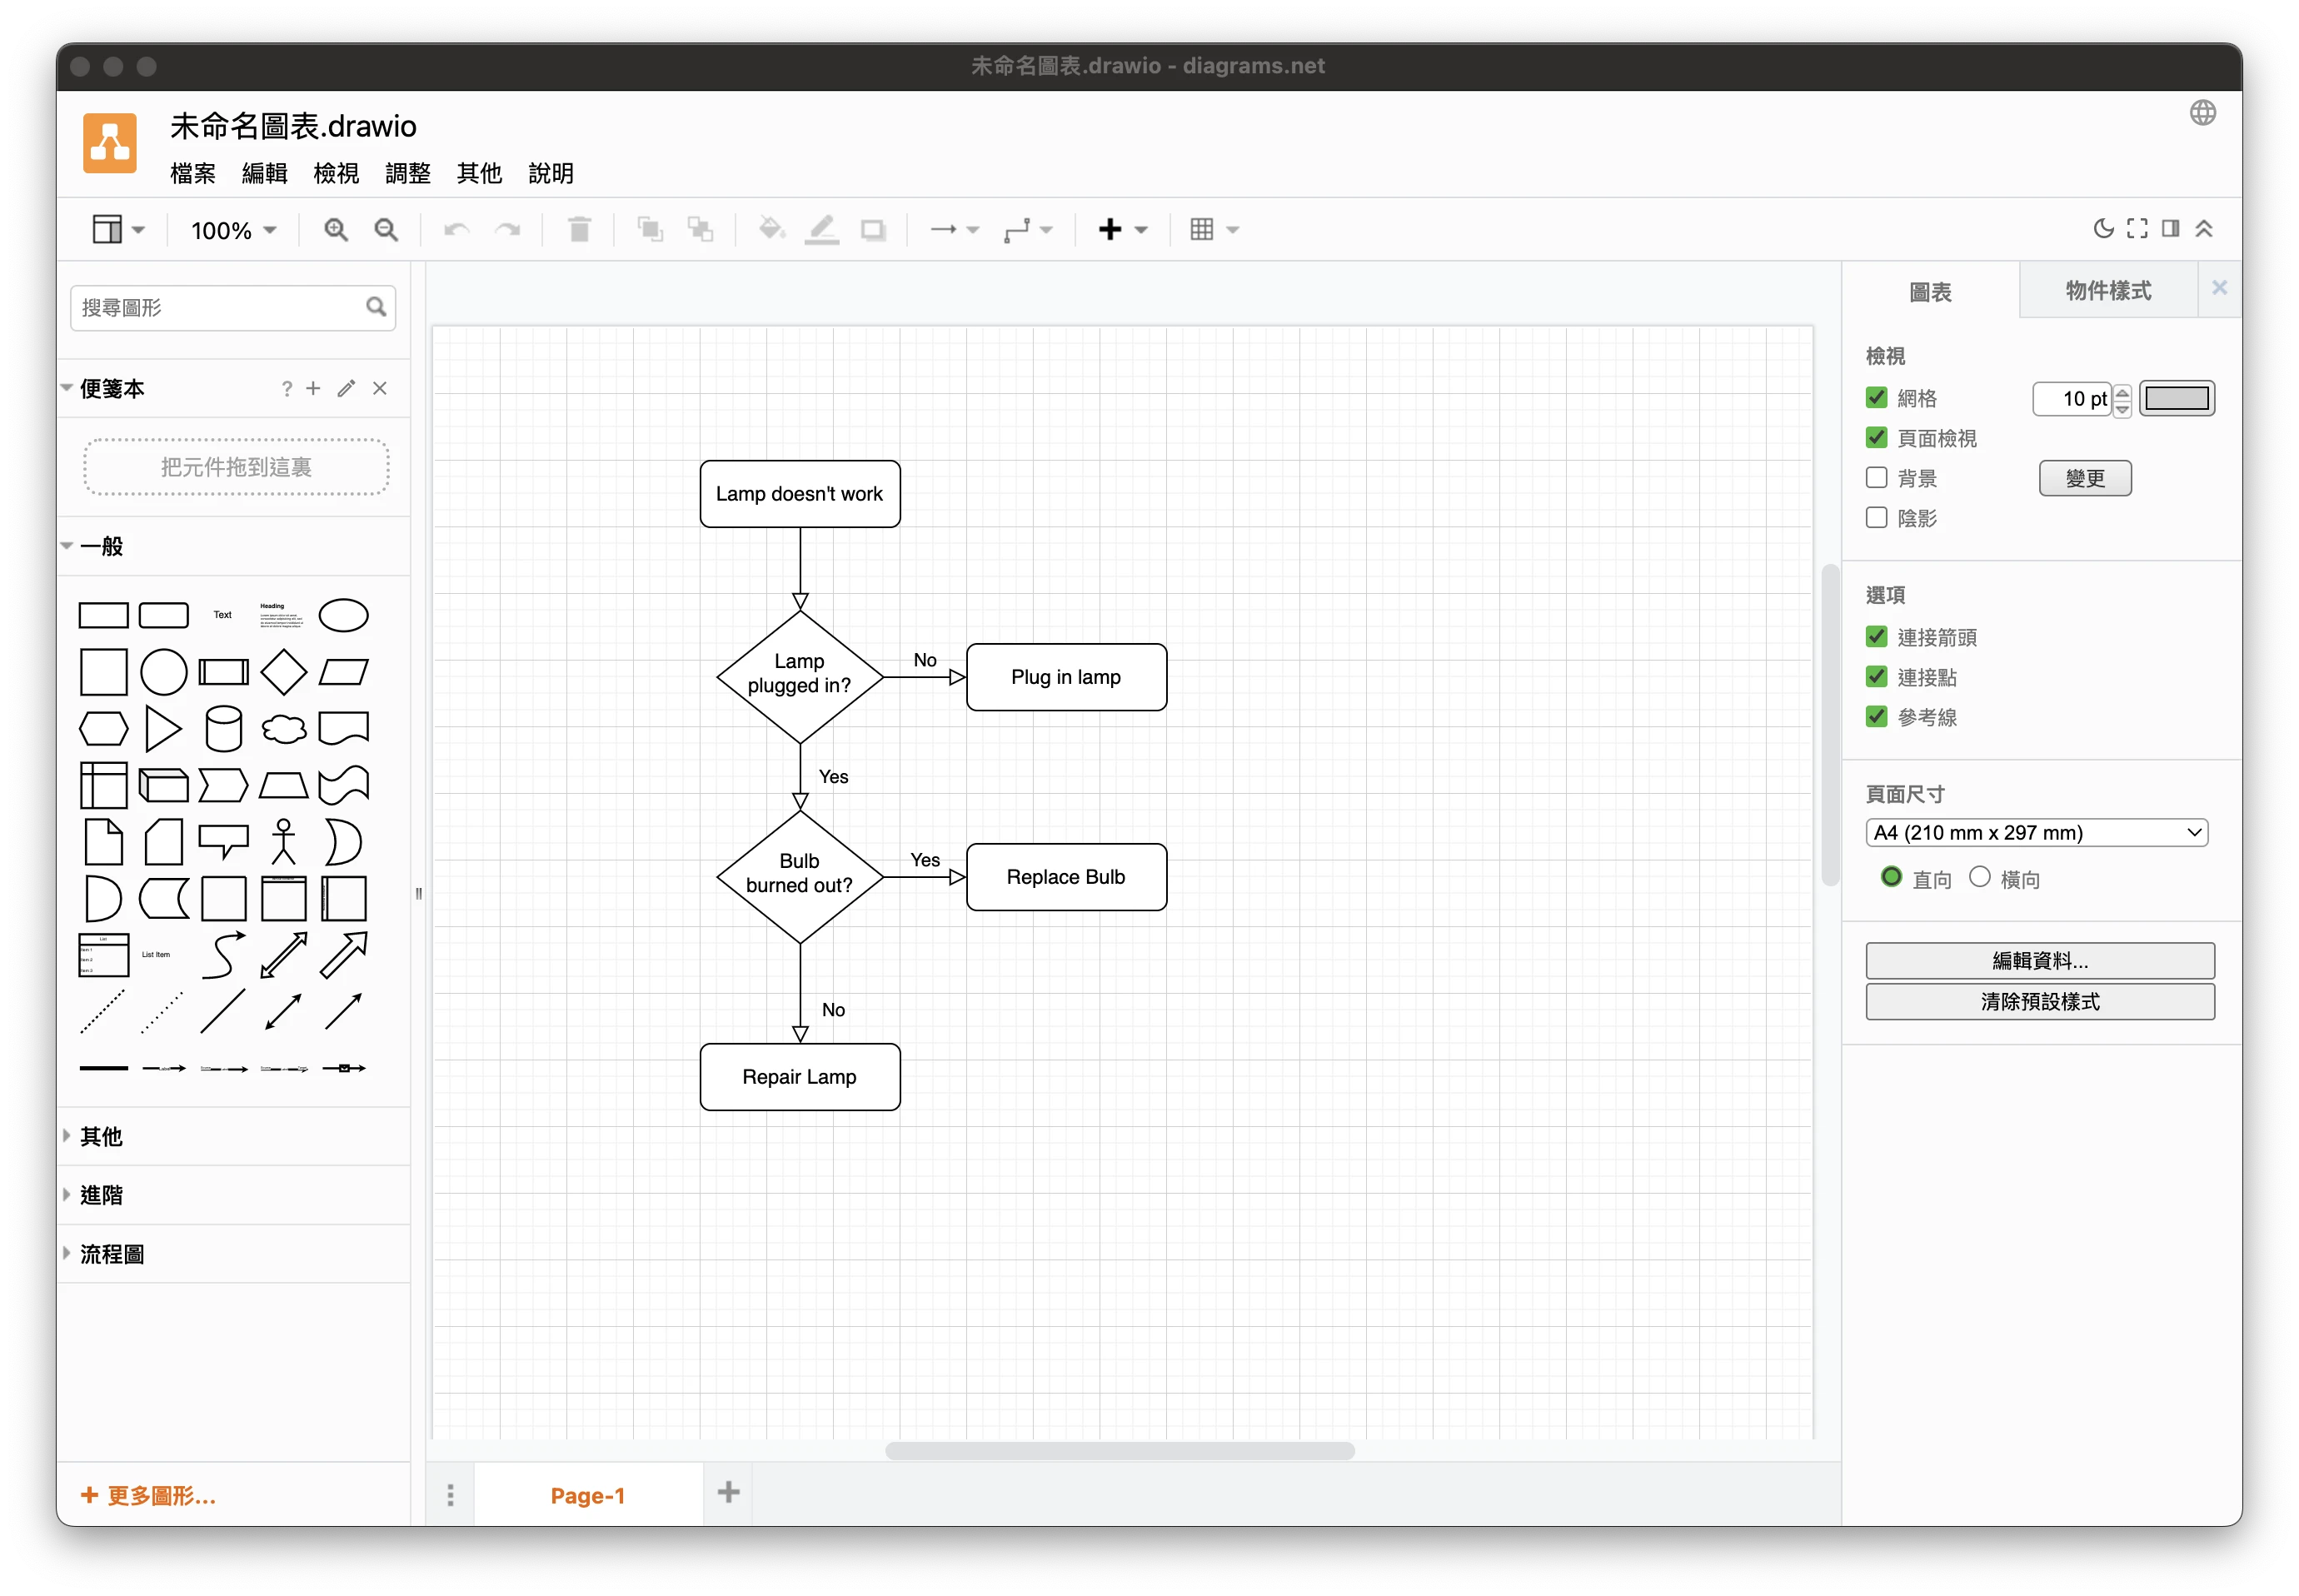Screen dimensions: 2299x1596
Task: Toggle the 參考線 guides checkbox
Action: coord(1876,717)
